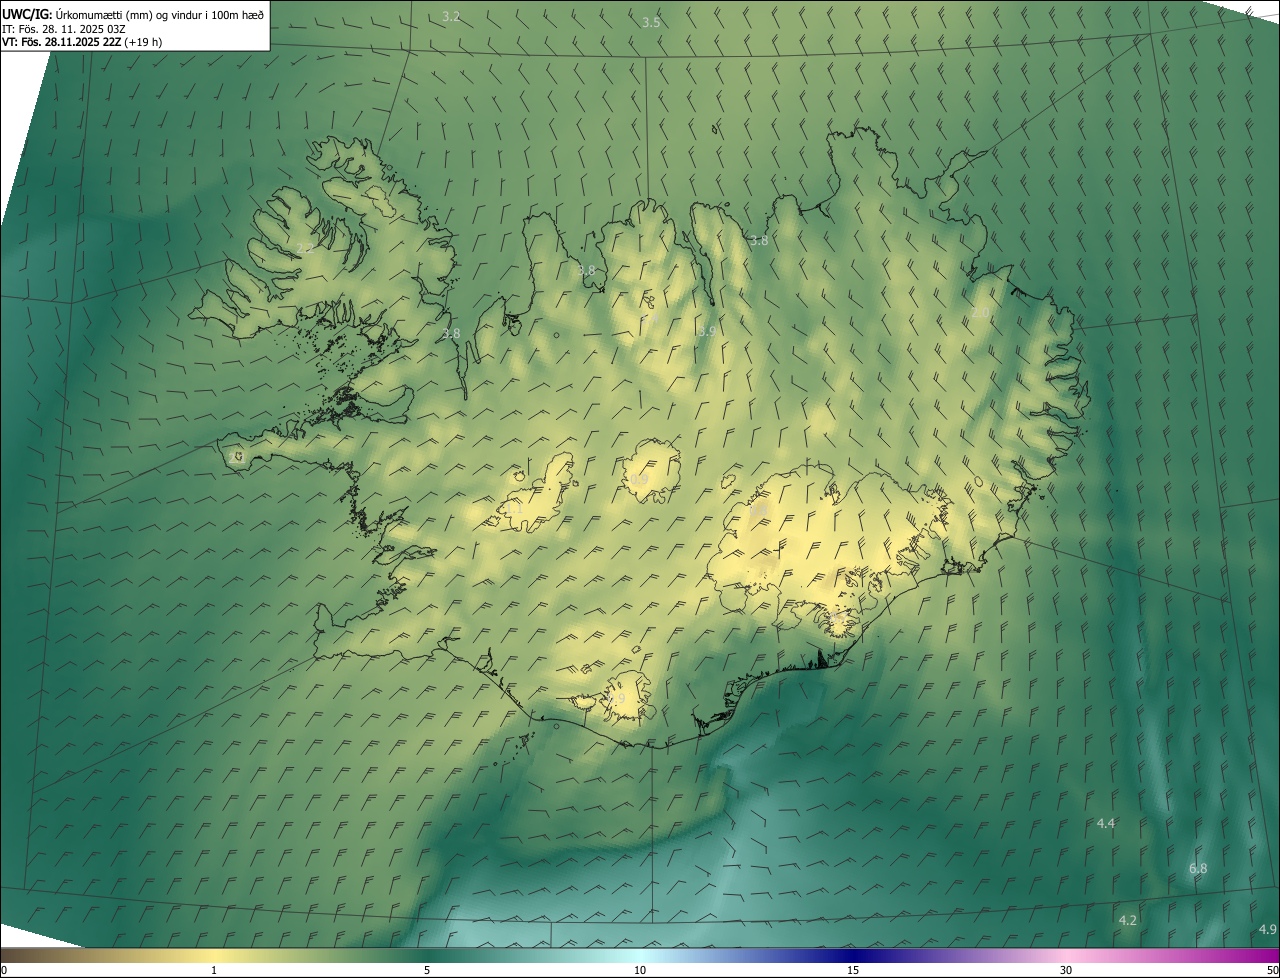This screenshot has width=1280, height=978.
Task: Click the 30 tick on the colour scale
Action: (1066, 970)
